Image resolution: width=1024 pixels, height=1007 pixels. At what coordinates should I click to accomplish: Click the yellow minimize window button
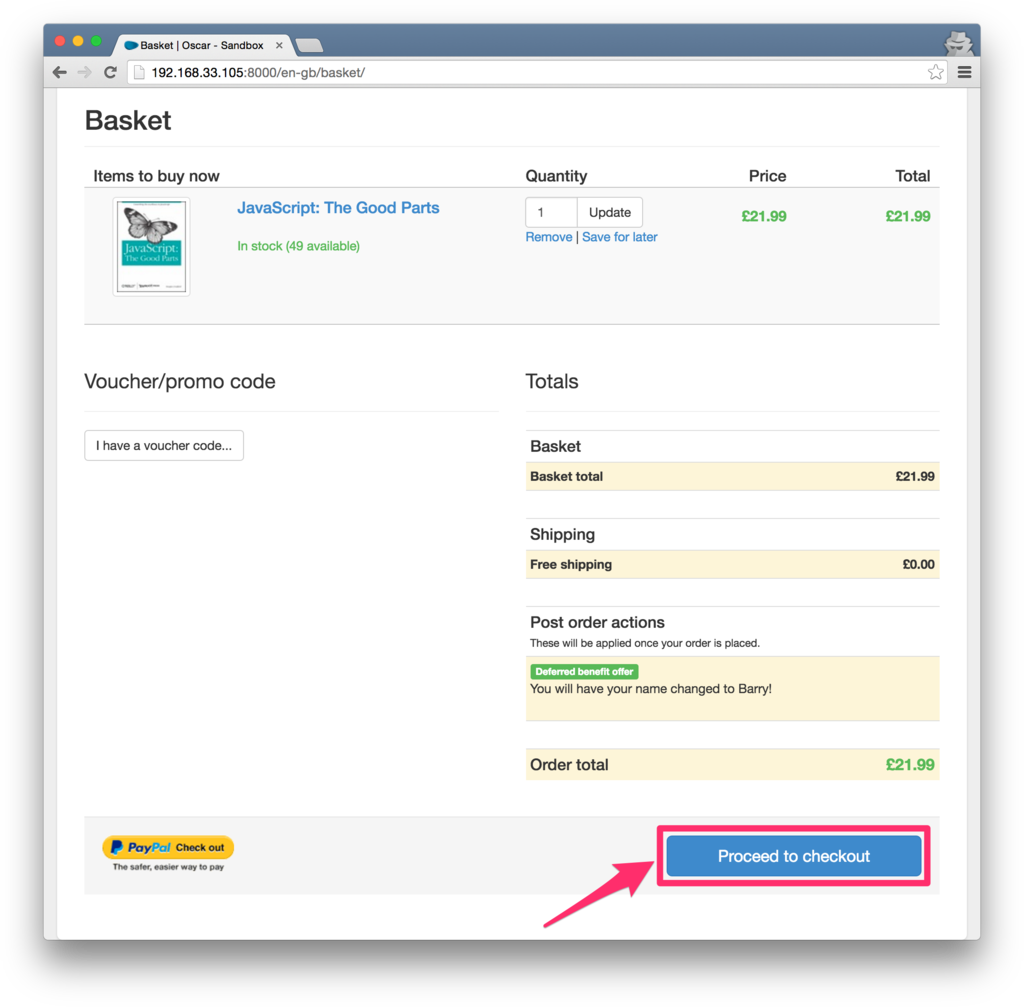coord(78,41)
